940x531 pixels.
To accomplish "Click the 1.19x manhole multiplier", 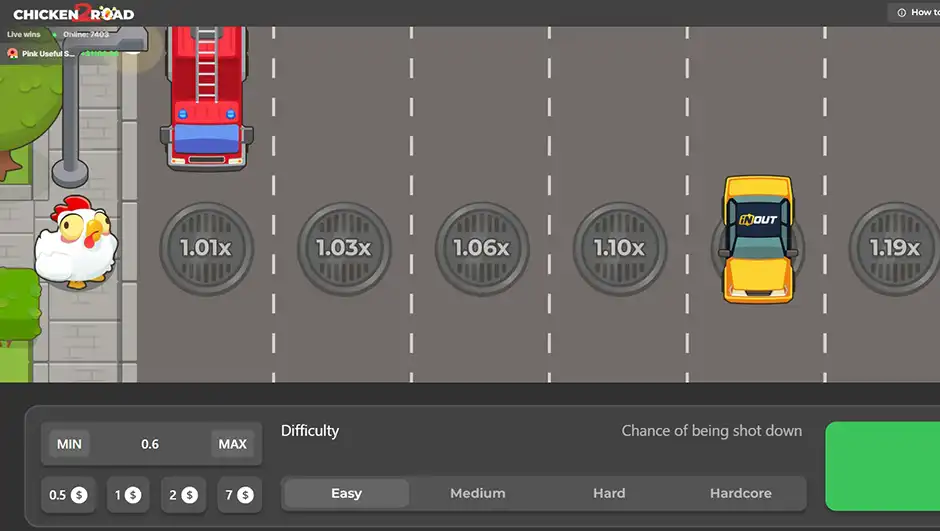I will point(894,248).
